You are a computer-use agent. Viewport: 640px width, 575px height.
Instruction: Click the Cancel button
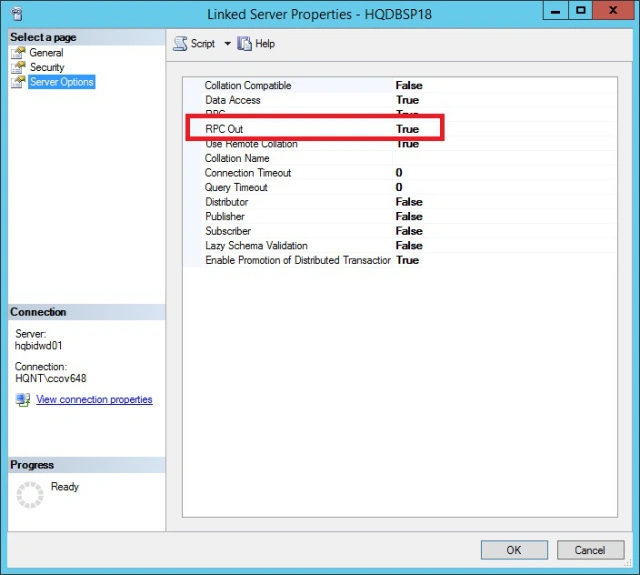(x=590, y=550)
